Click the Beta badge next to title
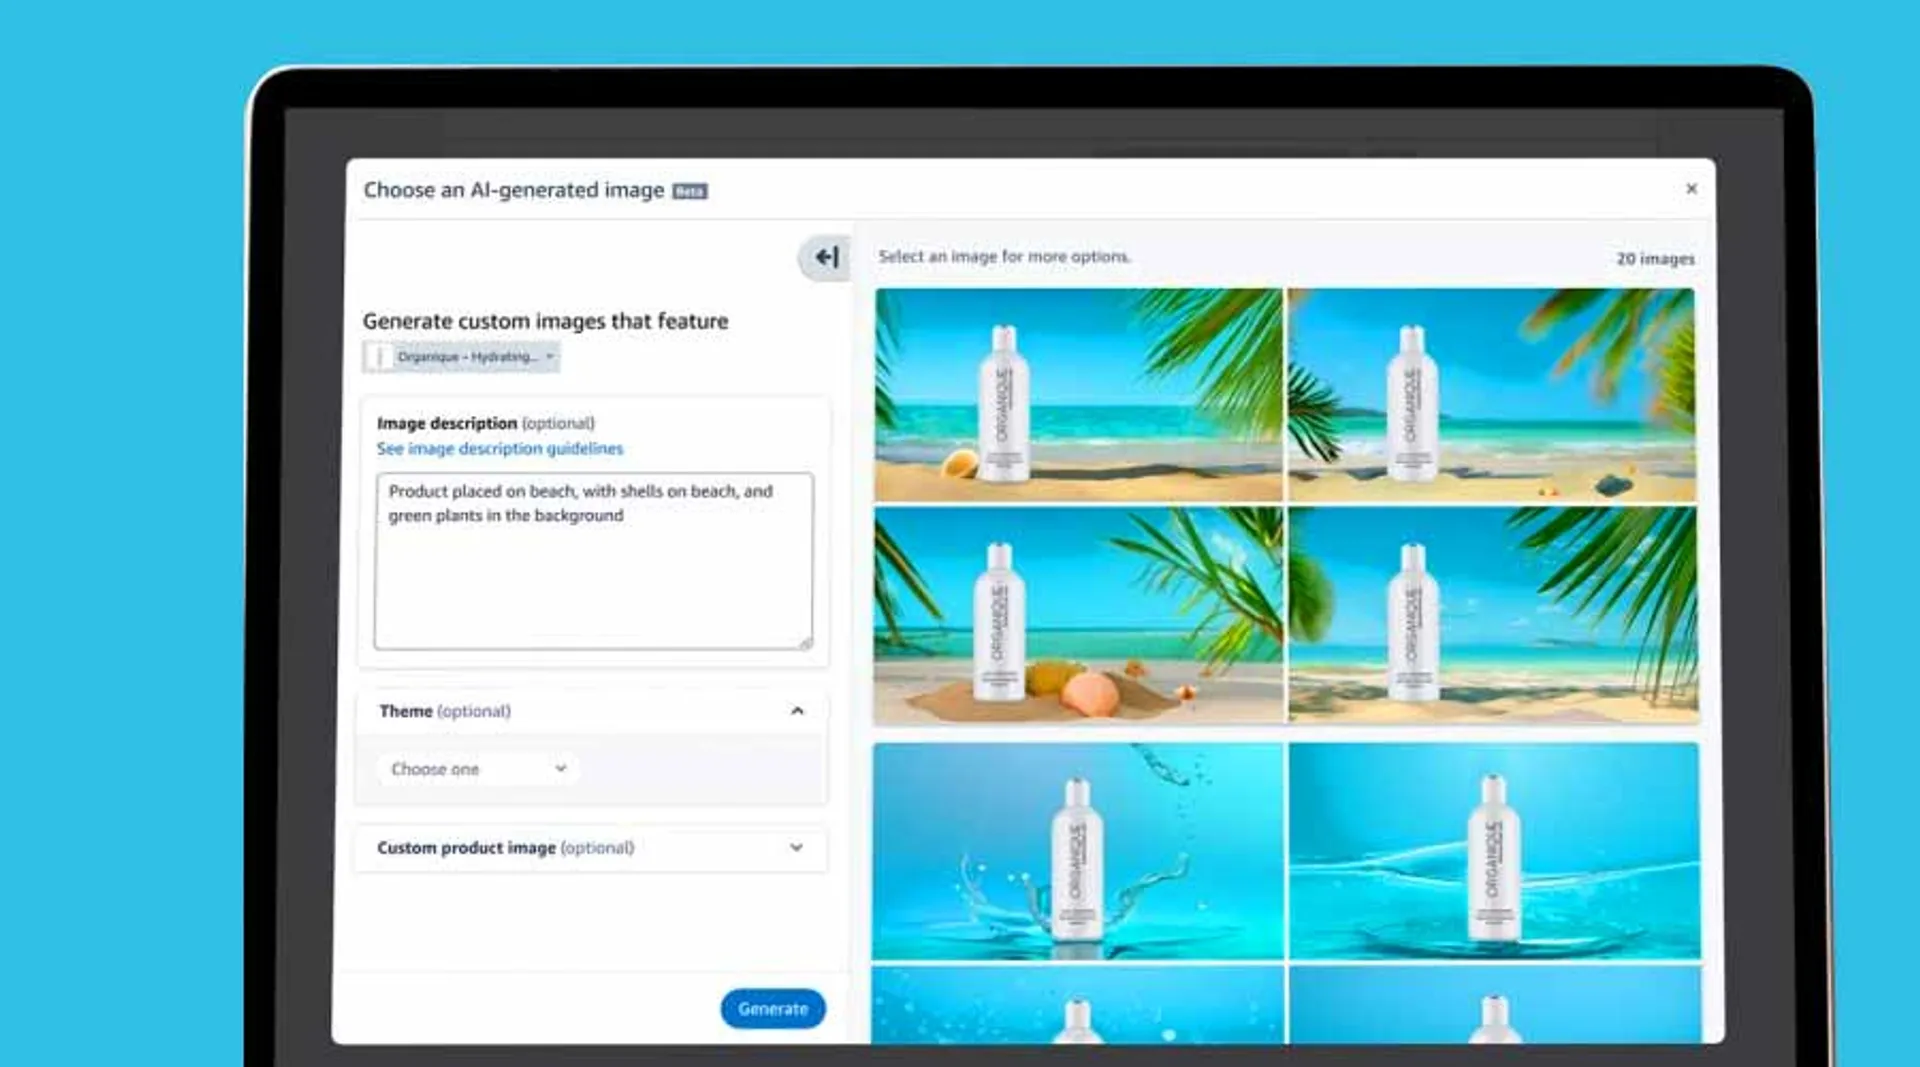This screenshot has height=1067, width=1920. (x=690, y=191)
